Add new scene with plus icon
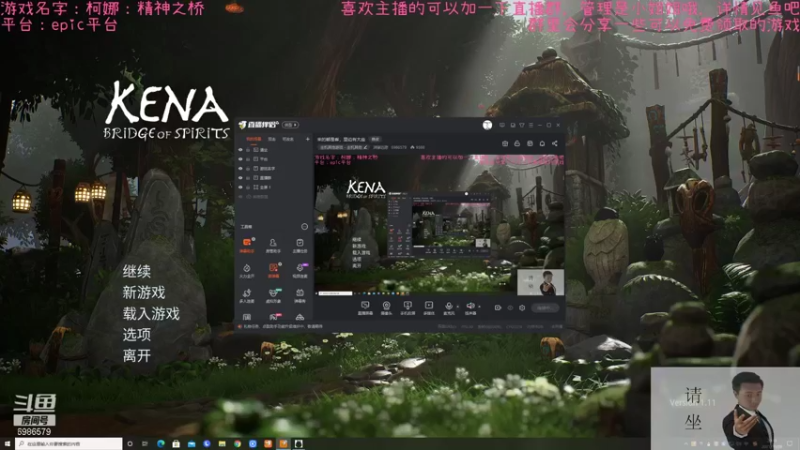Image resolution: width=800 pixels, height=450 pixels. point(308,139)
